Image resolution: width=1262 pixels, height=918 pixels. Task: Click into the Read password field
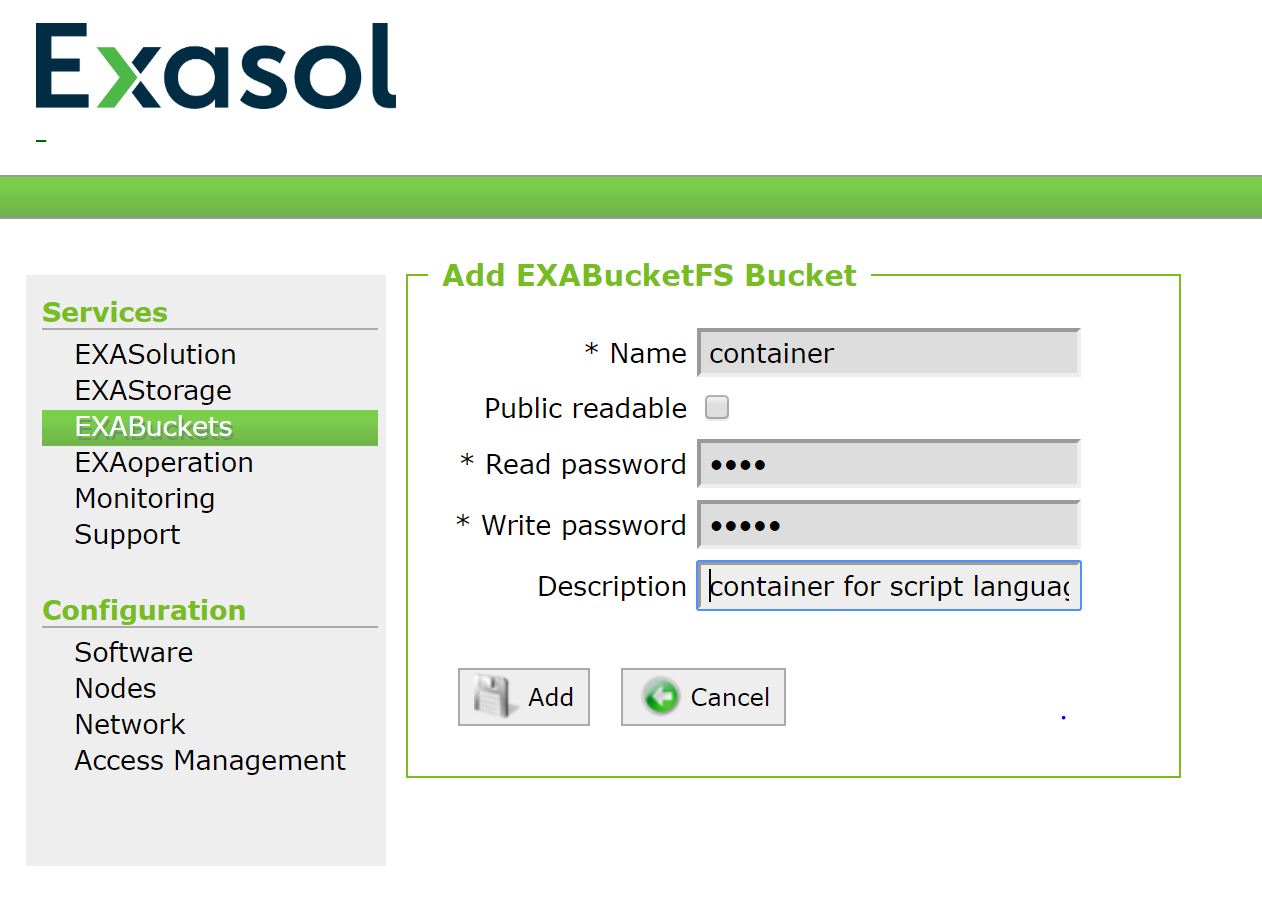[x=888, y=464]
